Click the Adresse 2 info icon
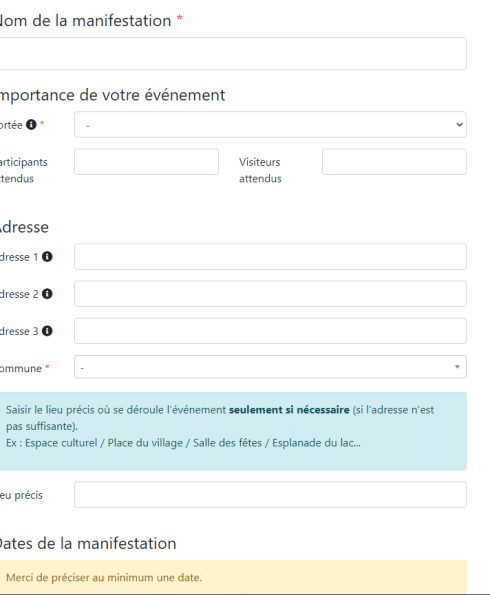The image size is (490, 595). (47, 294)
